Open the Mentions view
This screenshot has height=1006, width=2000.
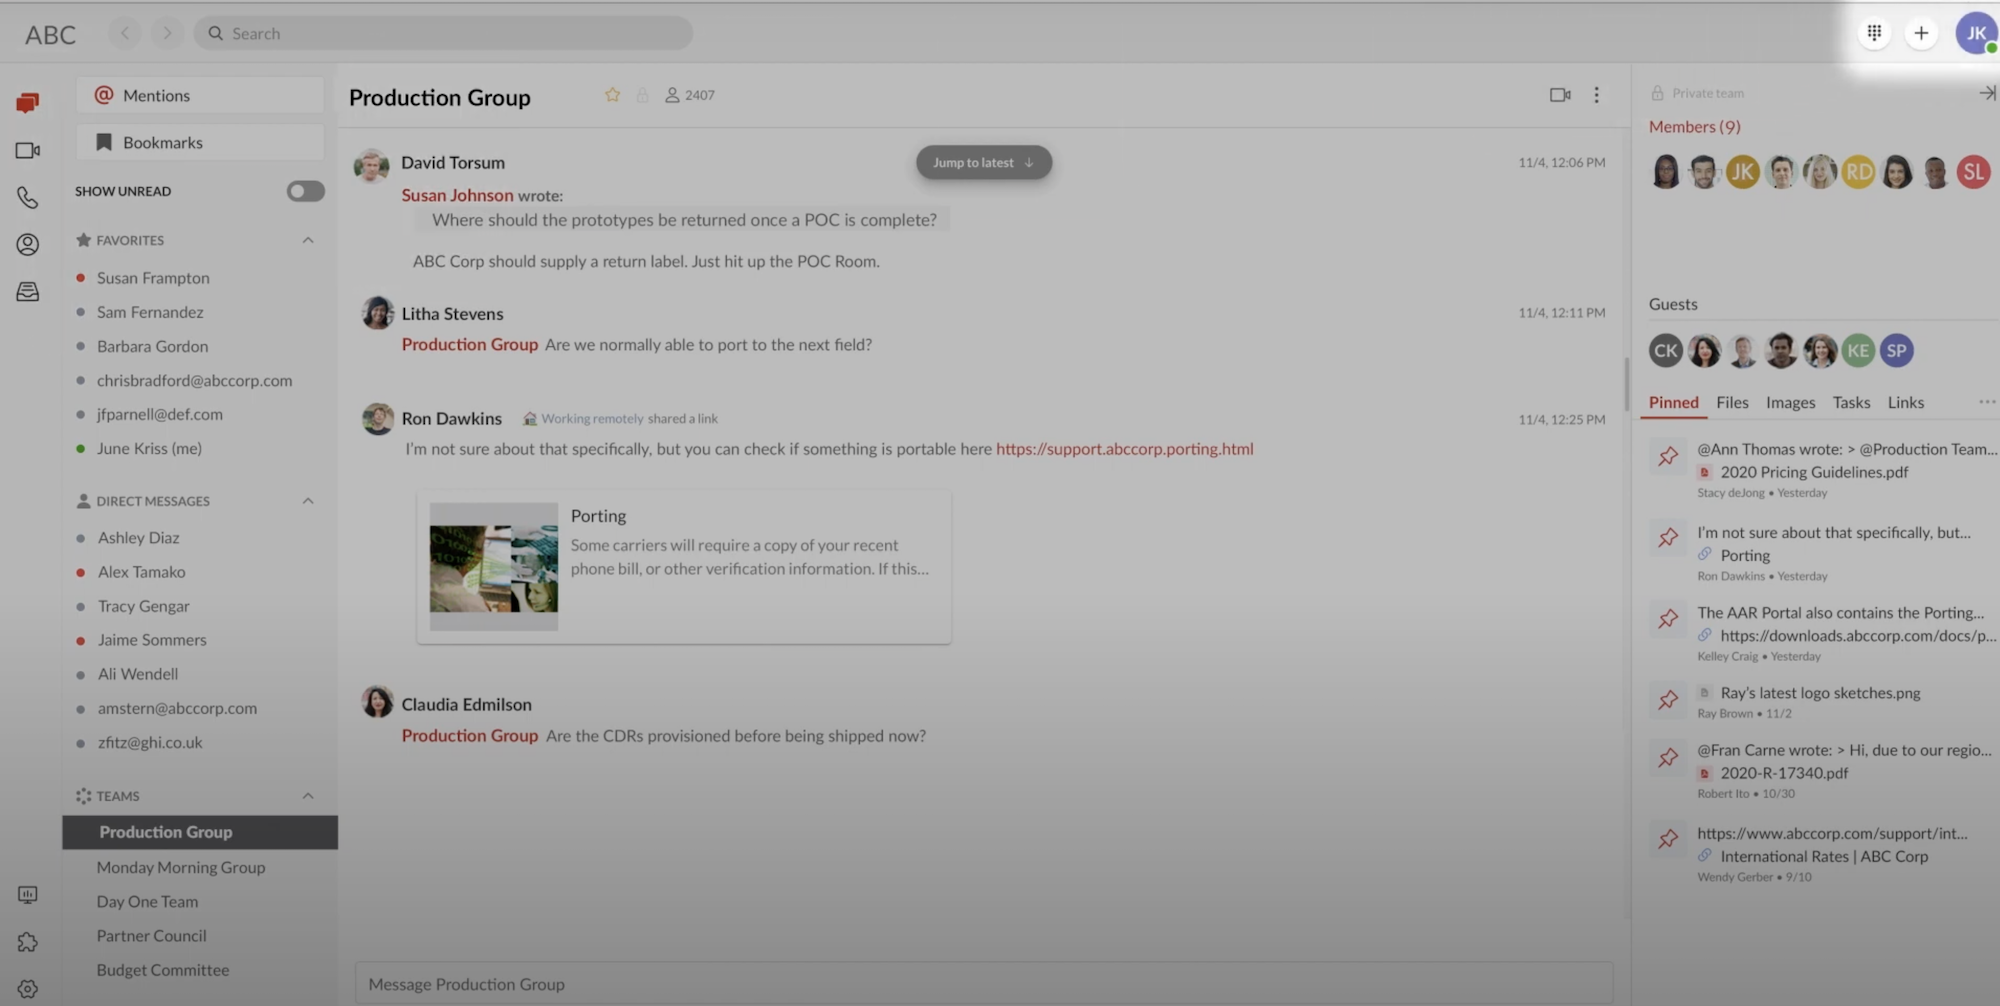pos(200,95)
